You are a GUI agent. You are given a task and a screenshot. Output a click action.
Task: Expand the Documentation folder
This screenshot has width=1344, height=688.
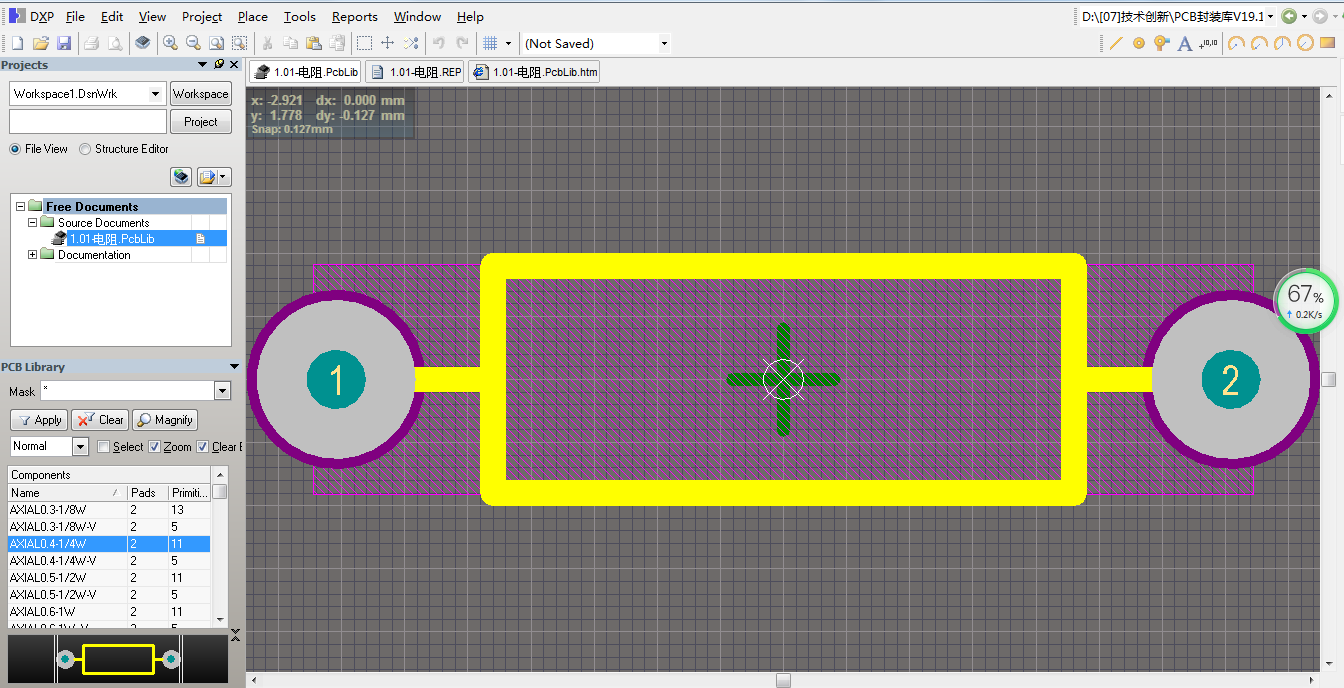pyautogui.click(x=32, y=255)
